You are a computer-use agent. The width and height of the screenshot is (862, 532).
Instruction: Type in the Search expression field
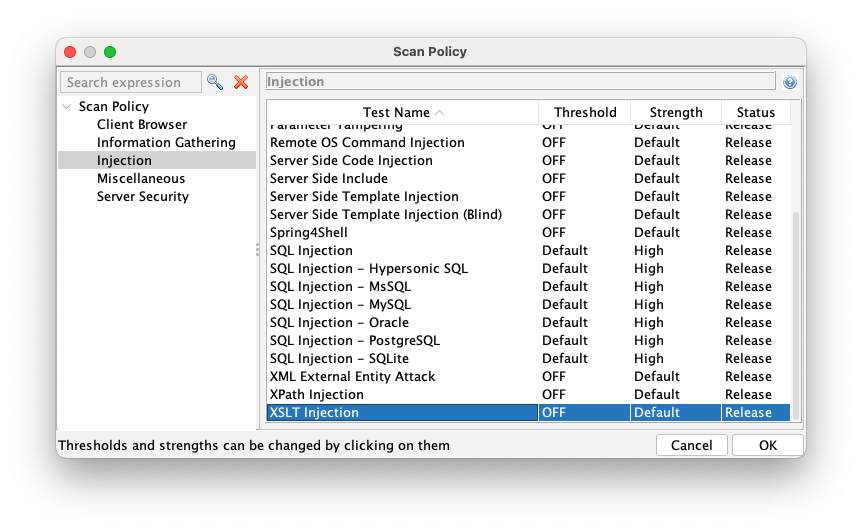tap(129, 82)
